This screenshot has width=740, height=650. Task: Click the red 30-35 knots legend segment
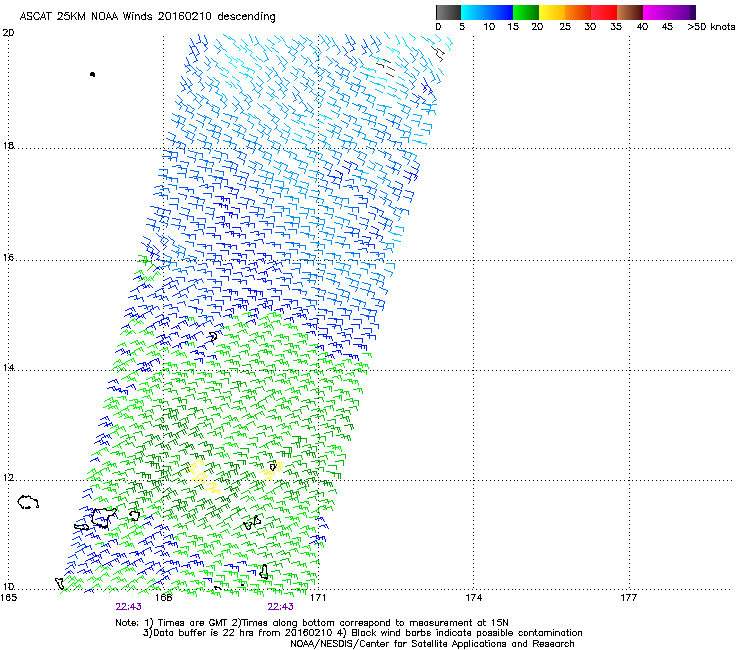(x=604, y=12)
